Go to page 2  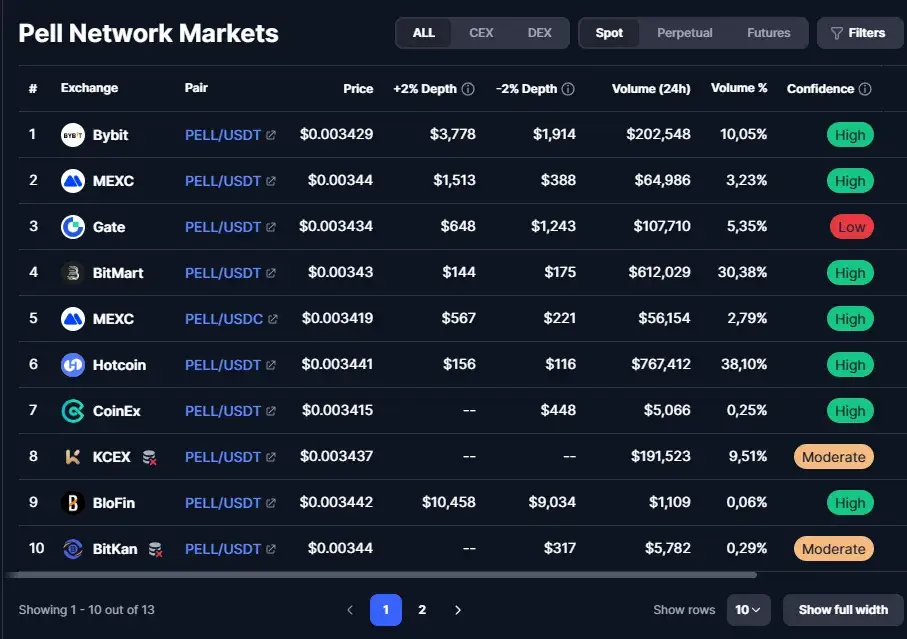(422, 610)
